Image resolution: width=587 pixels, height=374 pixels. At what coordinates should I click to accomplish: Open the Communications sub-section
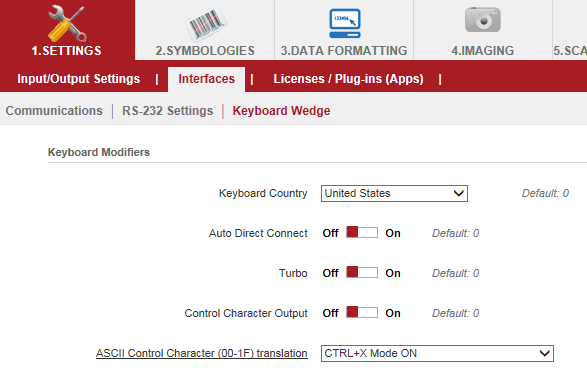(54, 111)
